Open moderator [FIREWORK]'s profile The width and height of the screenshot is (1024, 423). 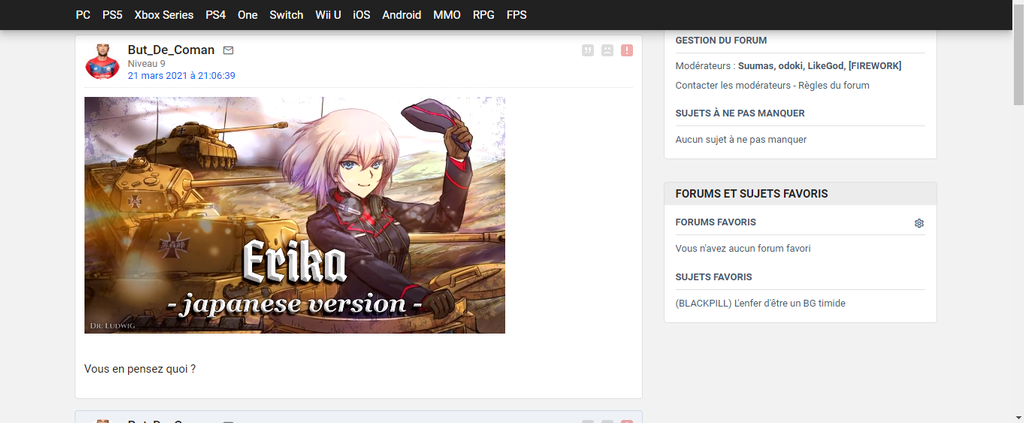(875, 66)
